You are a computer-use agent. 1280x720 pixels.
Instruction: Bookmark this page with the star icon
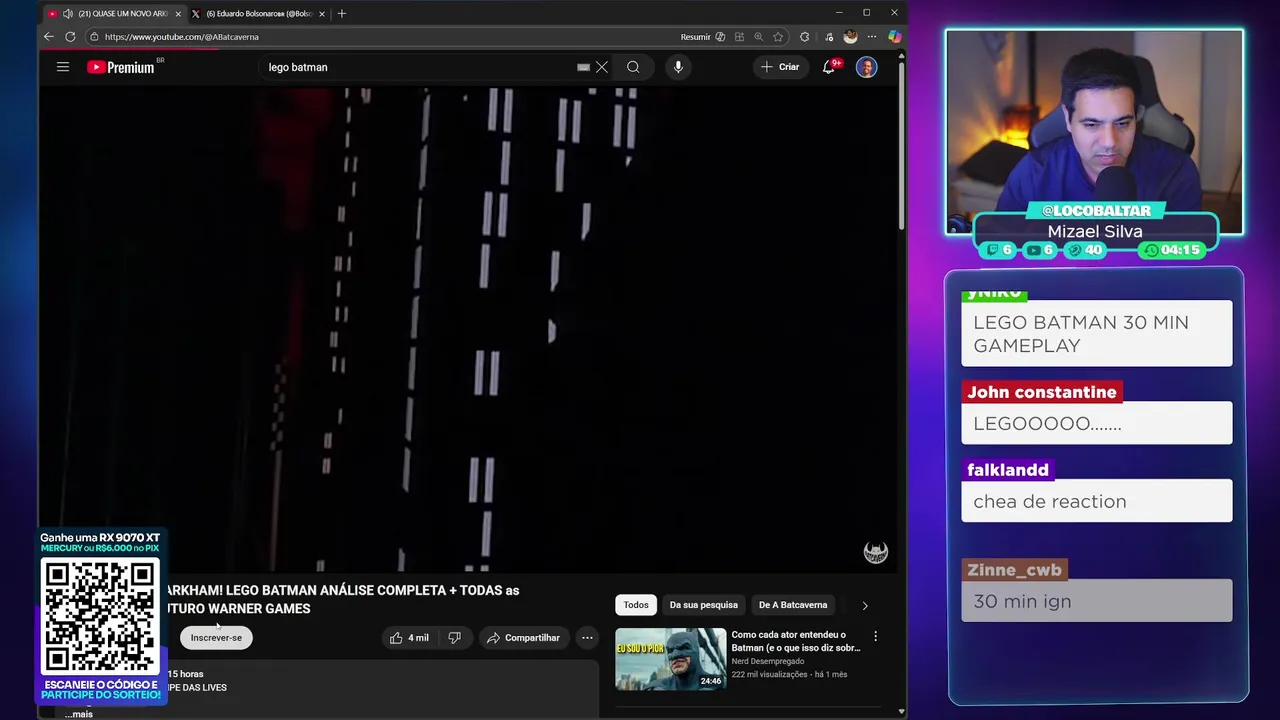pyautogui.click(x=778, y=37)
